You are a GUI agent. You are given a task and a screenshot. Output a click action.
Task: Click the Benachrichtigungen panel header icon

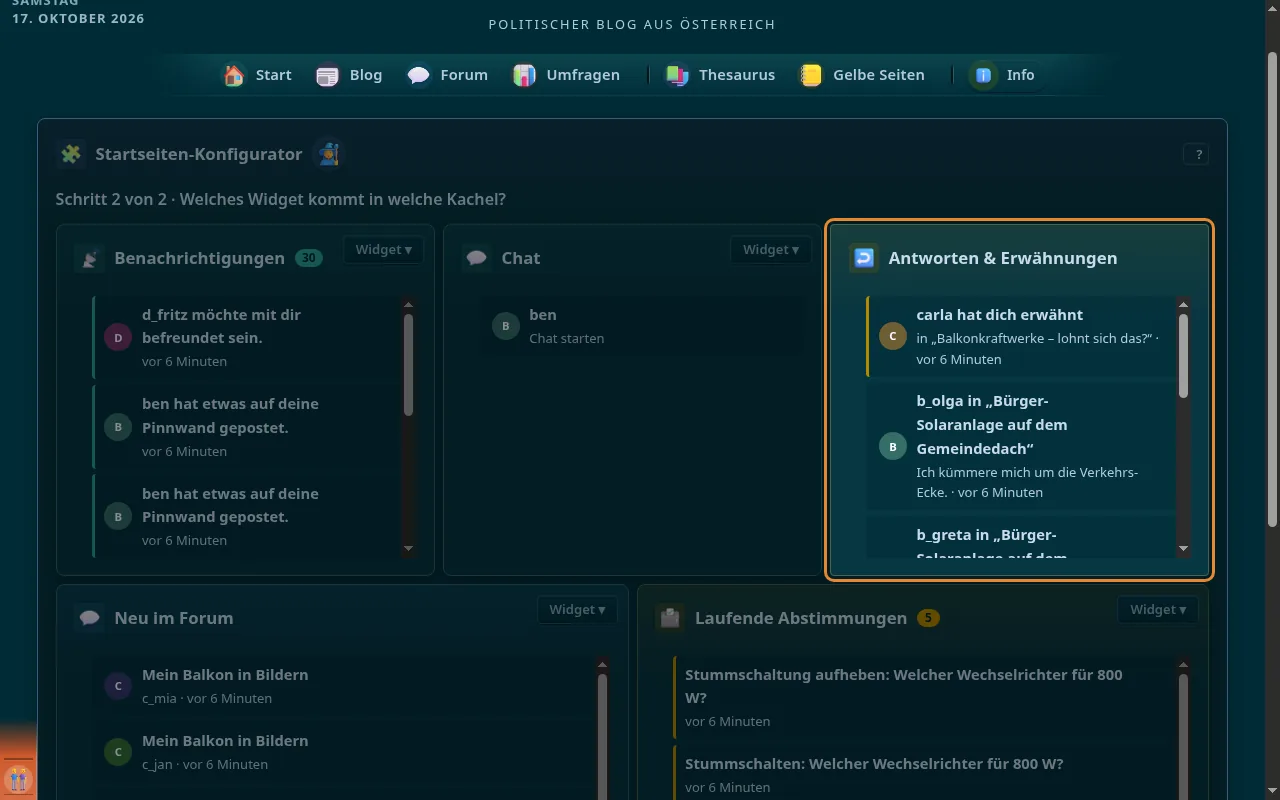90,258
